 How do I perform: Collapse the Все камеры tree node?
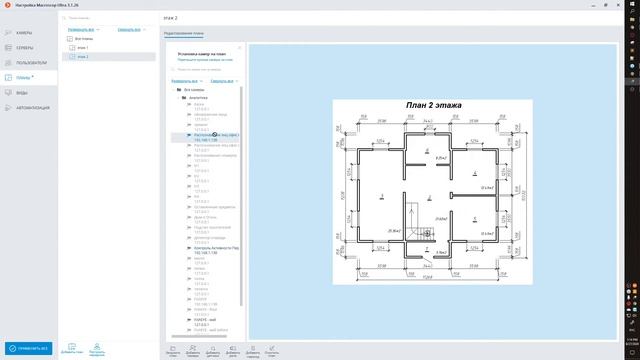[x=173, y=89]
